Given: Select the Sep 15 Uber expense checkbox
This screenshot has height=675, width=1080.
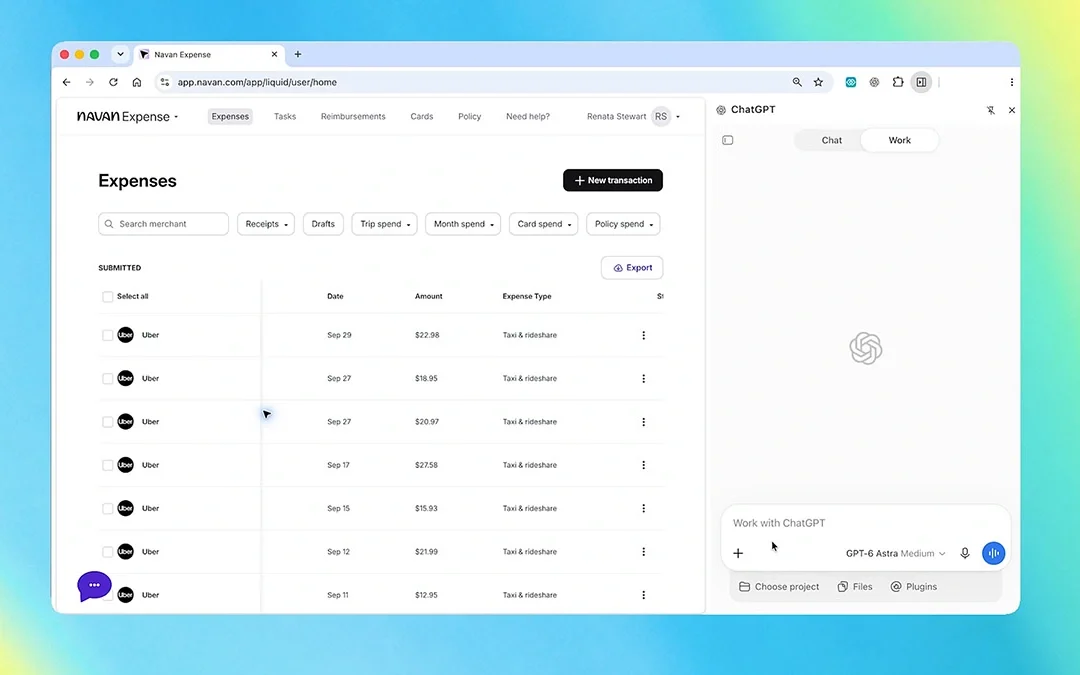Looking at the screenshot, I should [107, 508].
